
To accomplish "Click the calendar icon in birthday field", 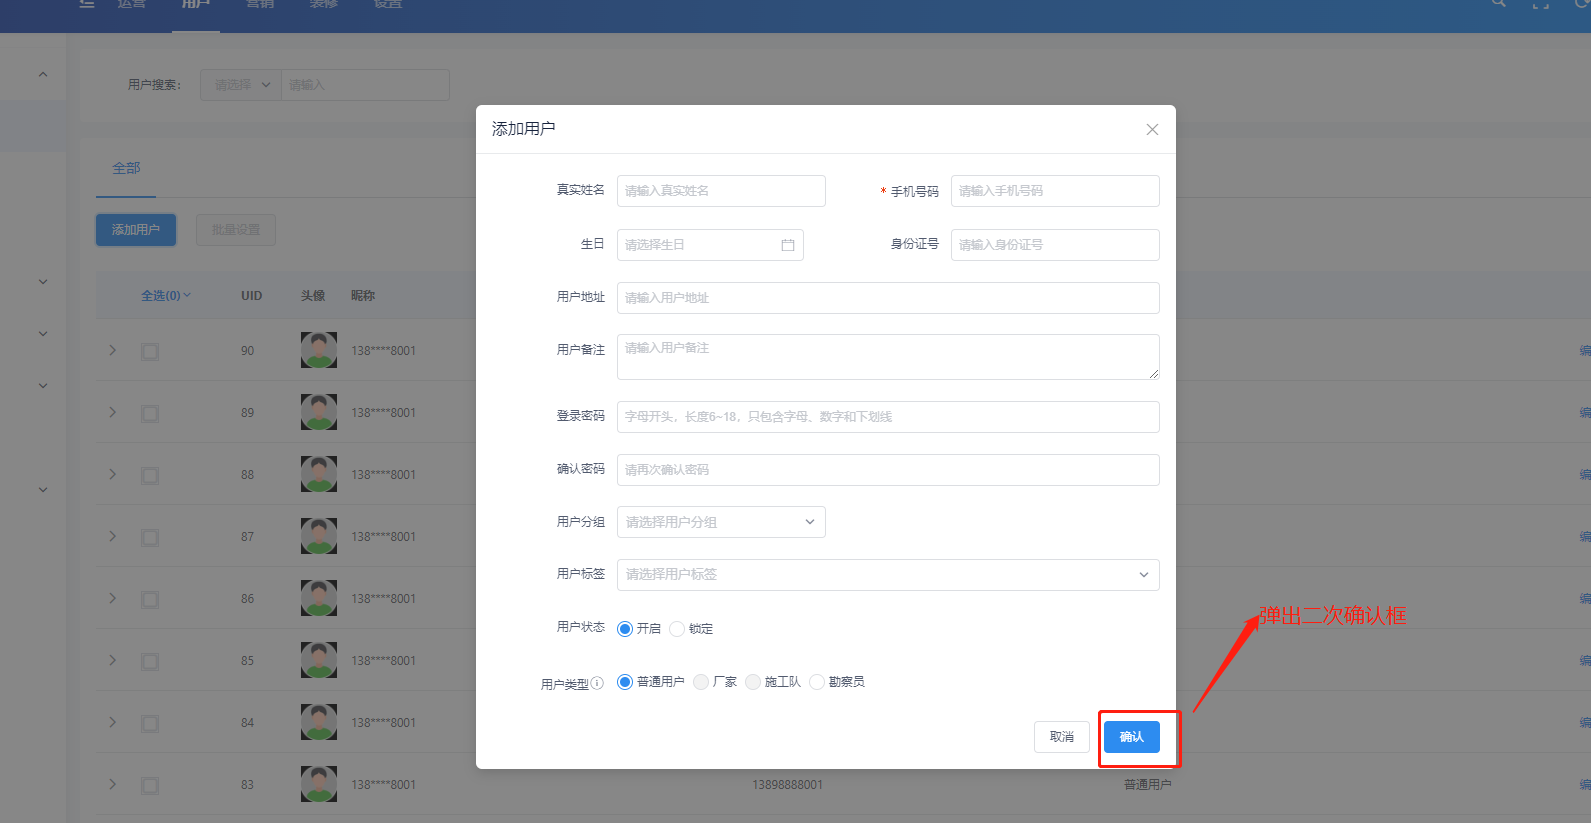I will click(x=788, y=245).
